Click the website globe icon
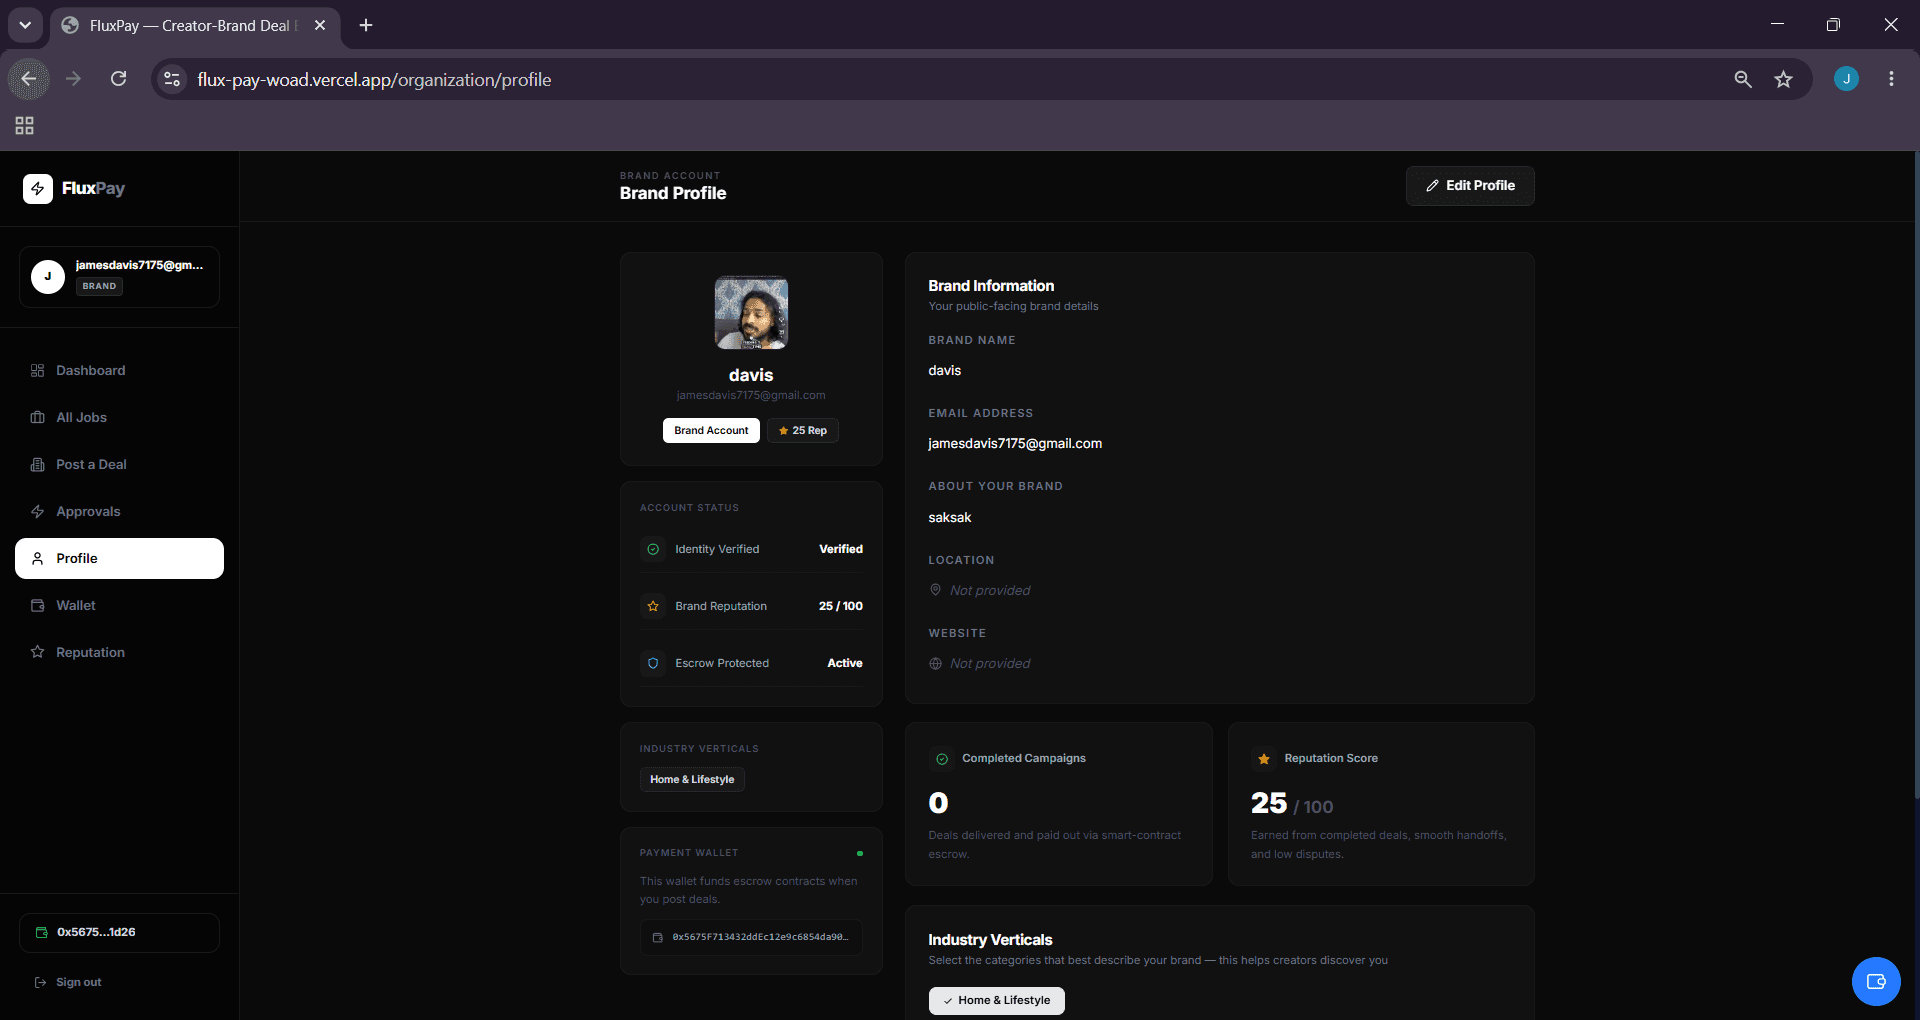 coord(935,663)
